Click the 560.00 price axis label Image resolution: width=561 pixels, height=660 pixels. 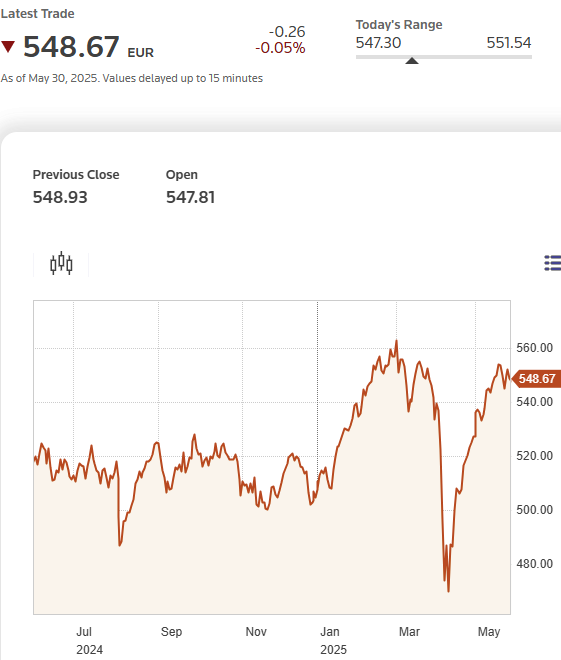coord(534,348)
